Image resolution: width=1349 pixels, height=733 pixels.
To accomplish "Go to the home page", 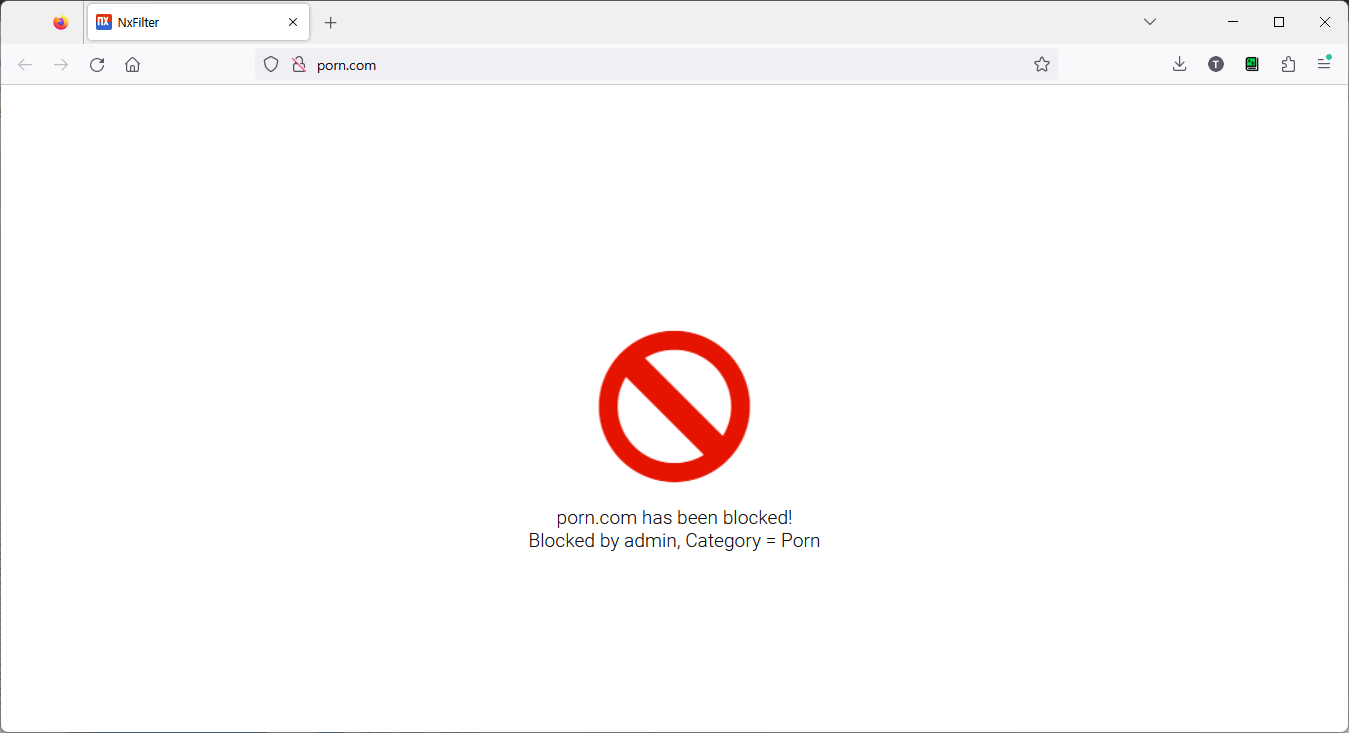I will click(133, 65).
